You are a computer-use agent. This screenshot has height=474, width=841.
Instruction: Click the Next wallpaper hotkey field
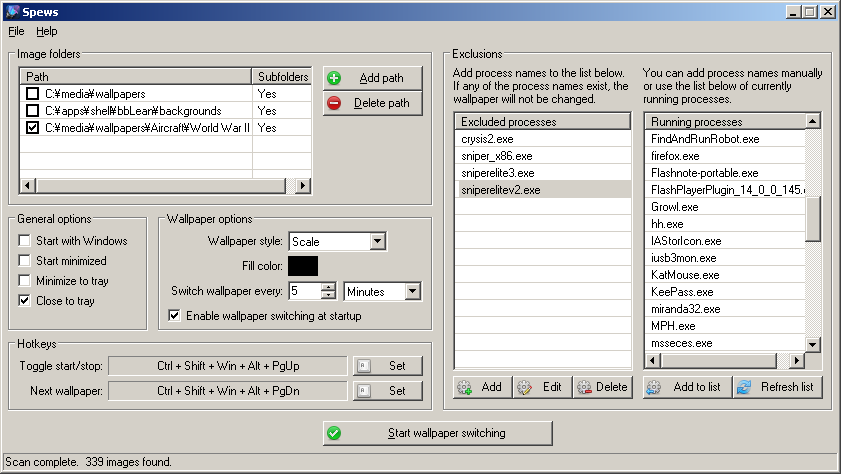(x=228, y=391)
